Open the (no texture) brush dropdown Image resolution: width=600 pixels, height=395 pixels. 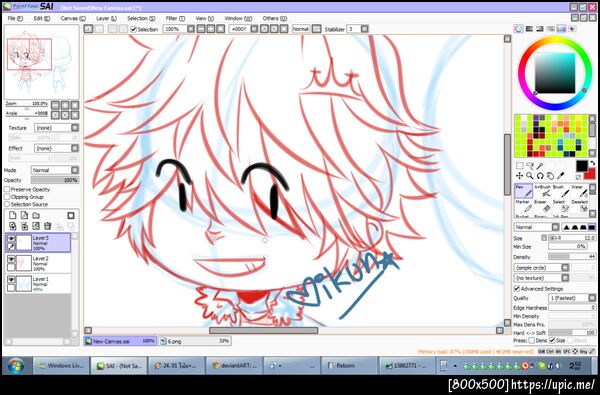click(x=541, y=278)
